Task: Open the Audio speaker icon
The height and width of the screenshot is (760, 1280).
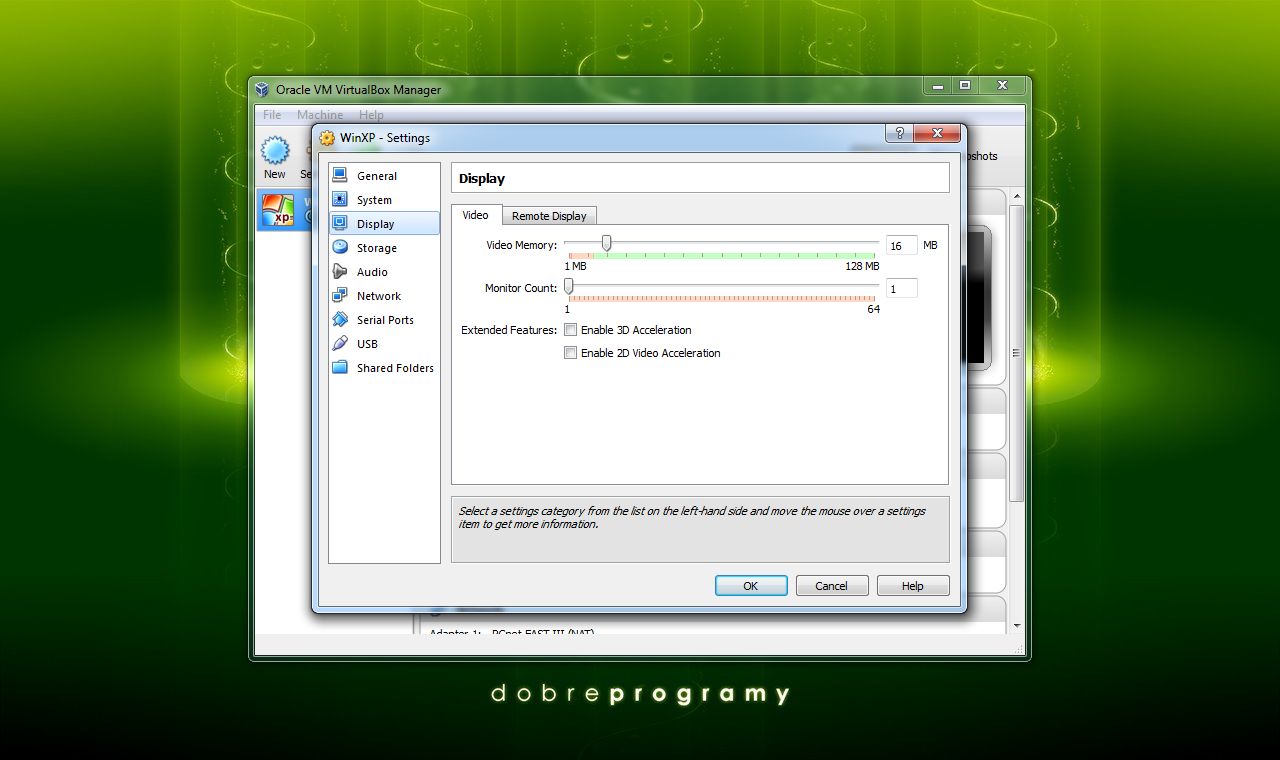Action: pos(340,271)
